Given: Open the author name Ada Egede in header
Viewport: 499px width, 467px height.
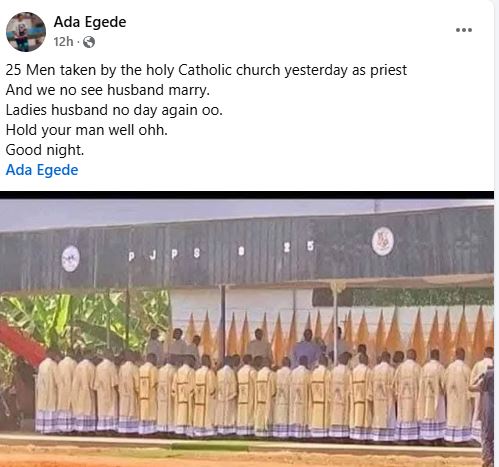Looking at the screenshot, I should click(90, 22).
